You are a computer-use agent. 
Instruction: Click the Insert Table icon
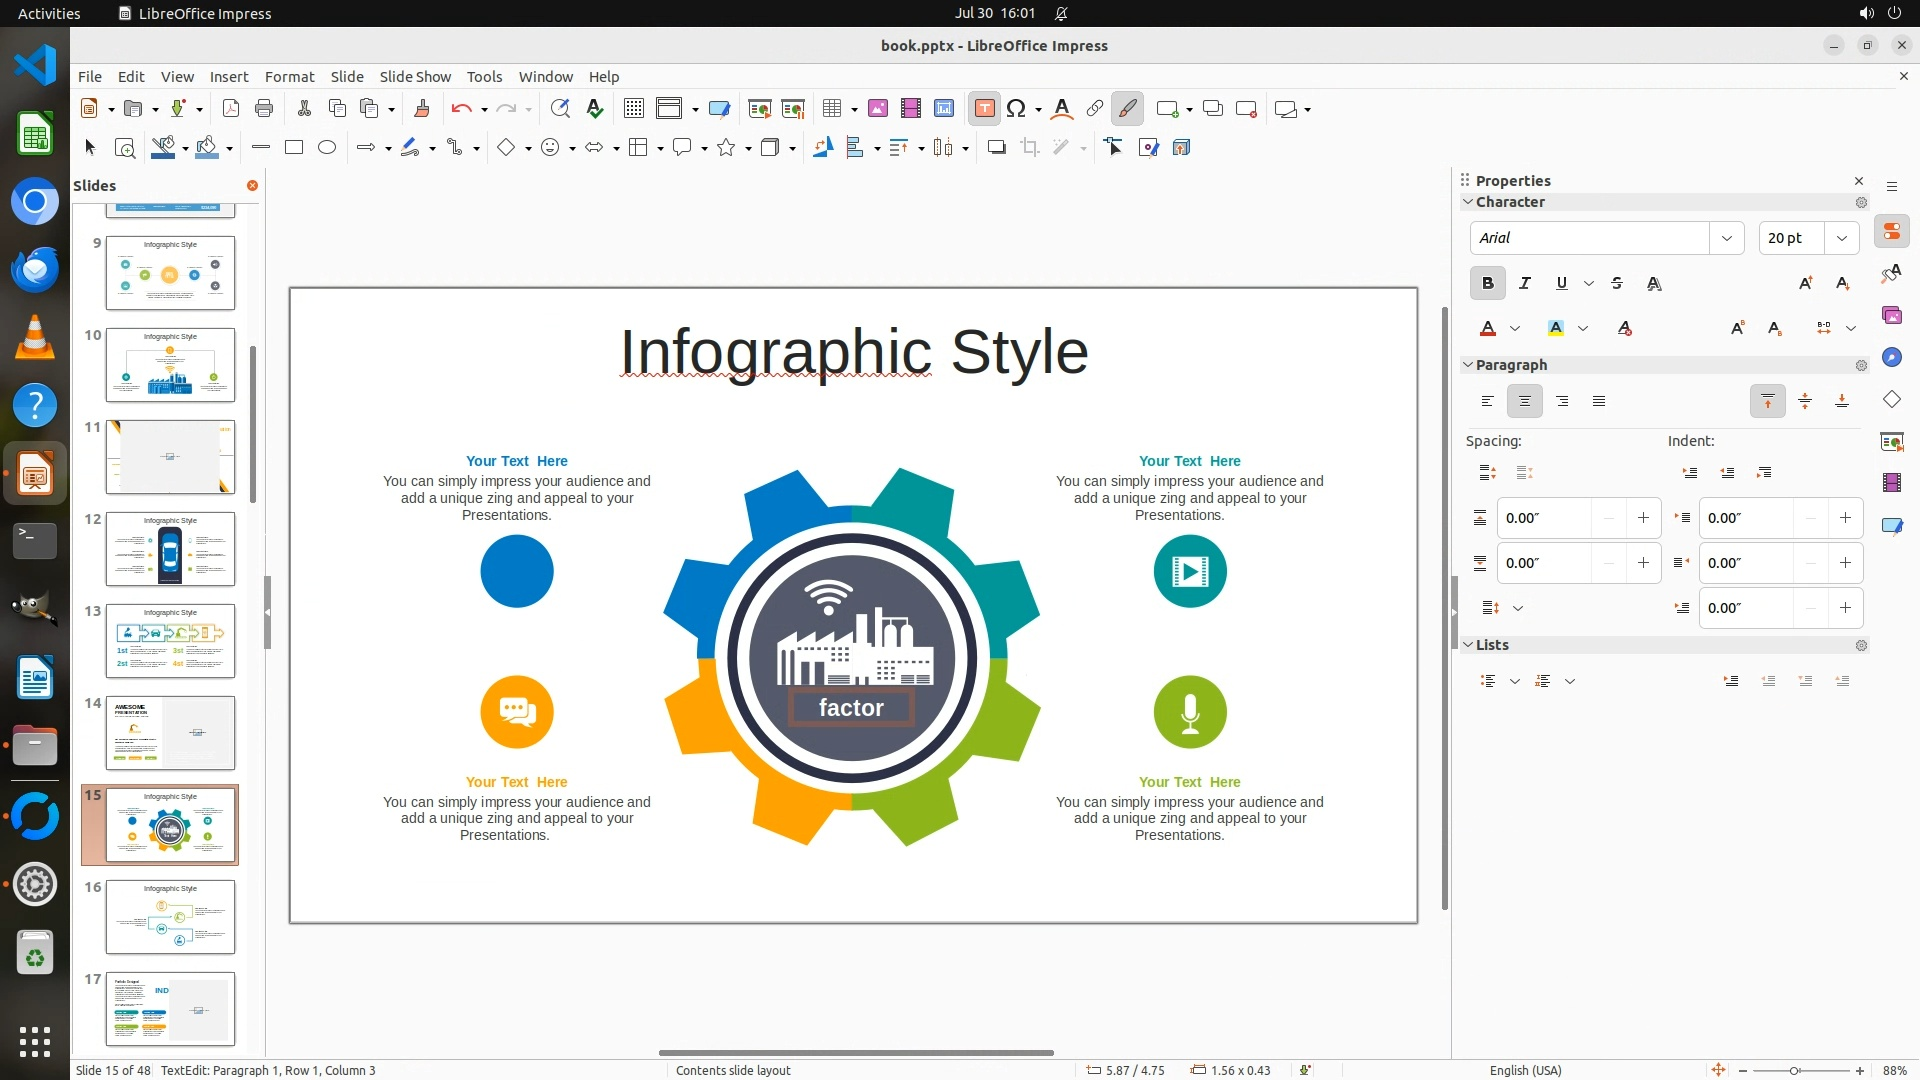coord(832,109)
